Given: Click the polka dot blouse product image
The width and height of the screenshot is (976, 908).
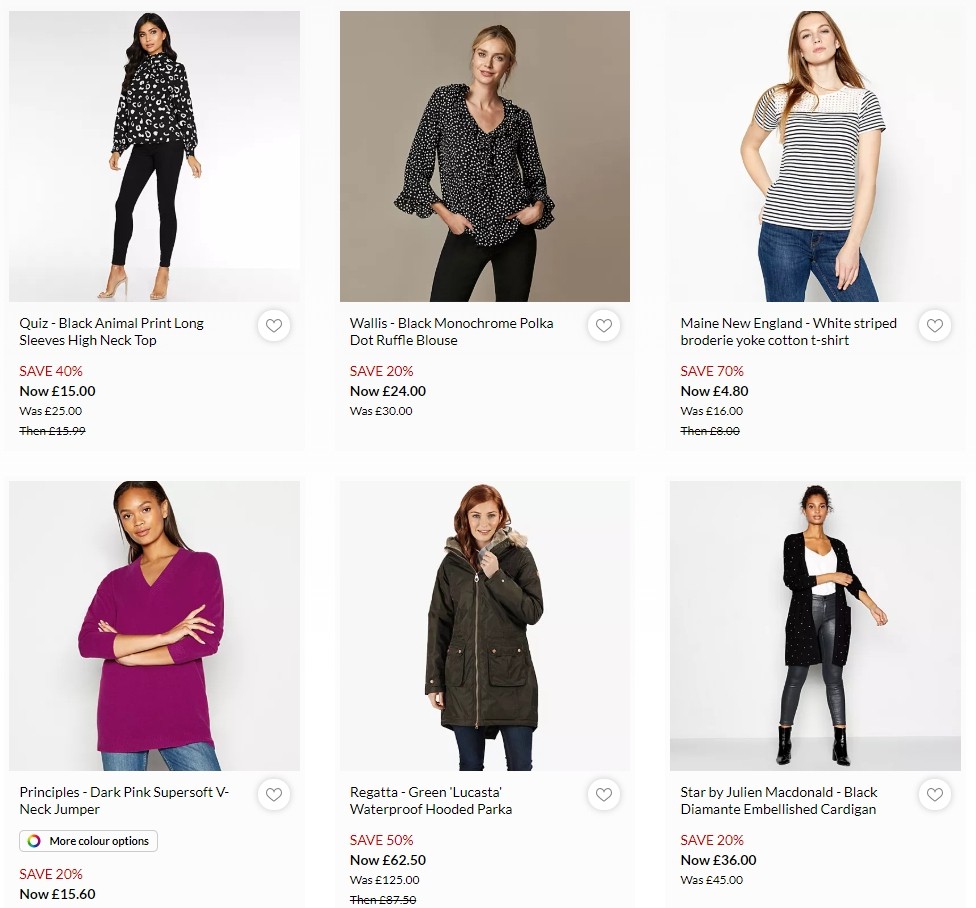Looking at the screenshot, I should tap(484, 156).
